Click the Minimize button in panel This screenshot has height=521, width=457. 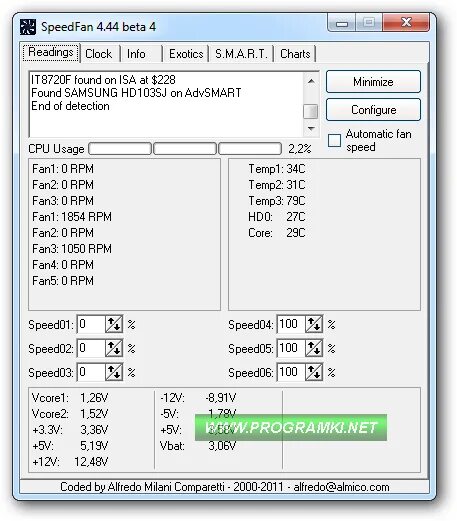click(373, 82)
